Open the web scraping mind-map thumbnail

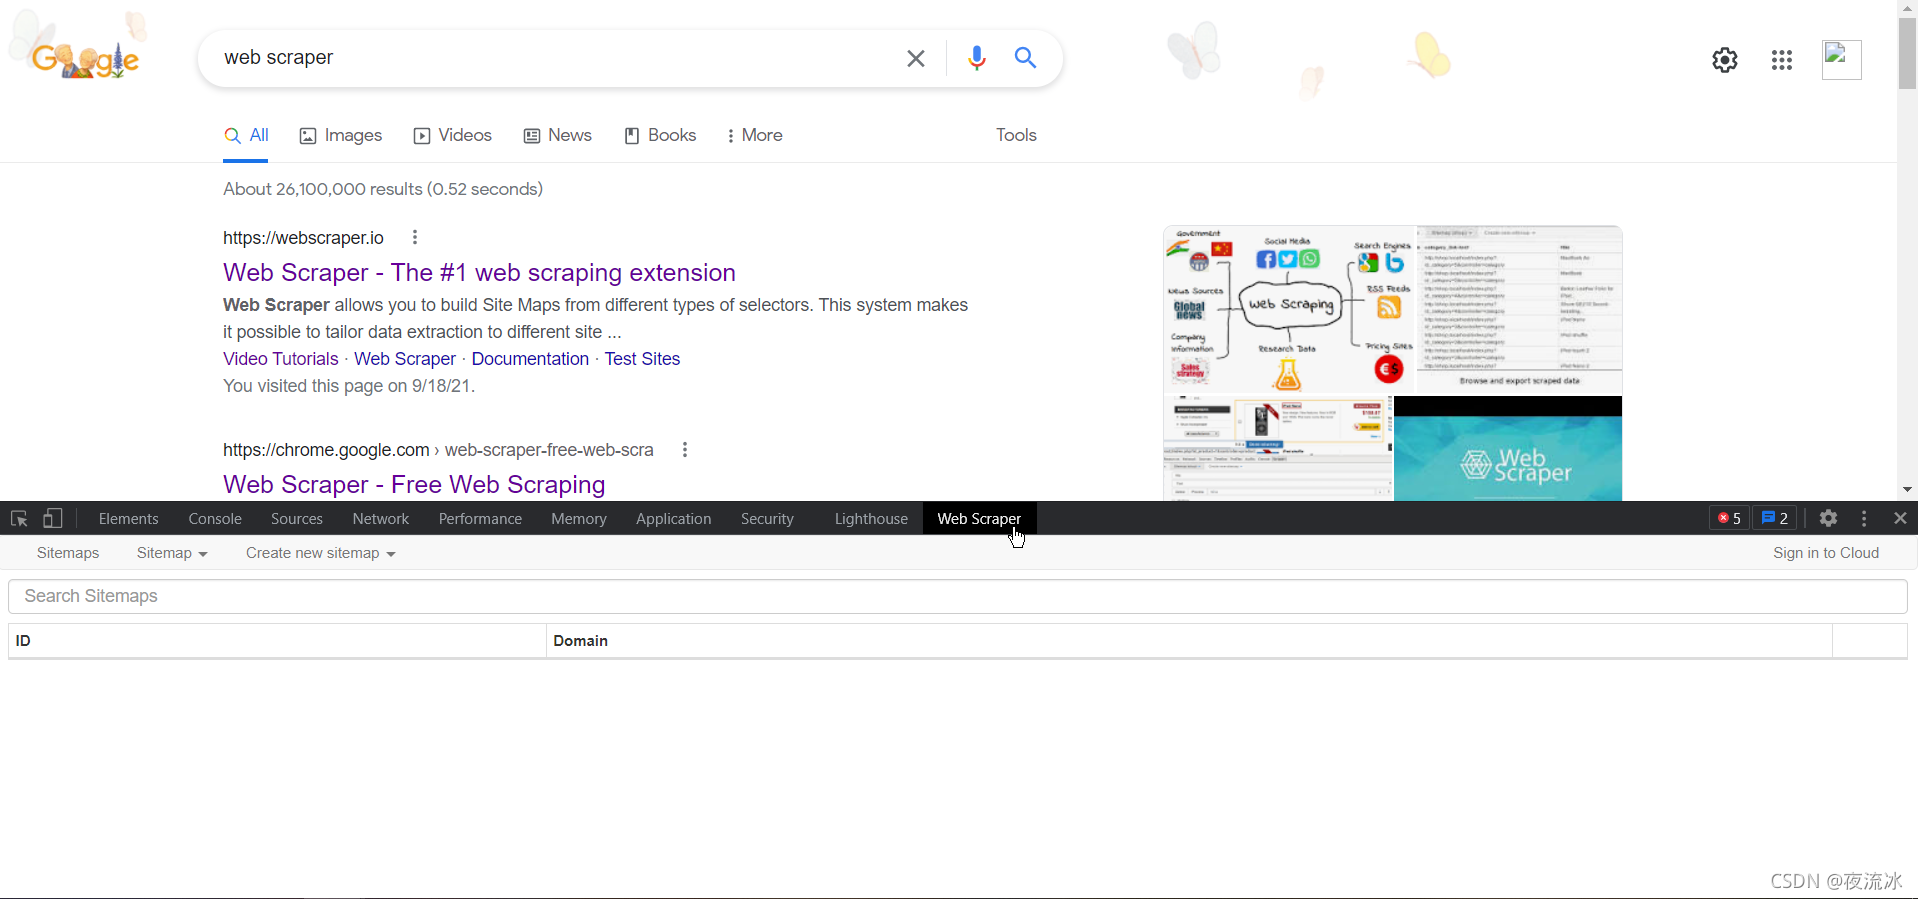tap(1289, 310)
